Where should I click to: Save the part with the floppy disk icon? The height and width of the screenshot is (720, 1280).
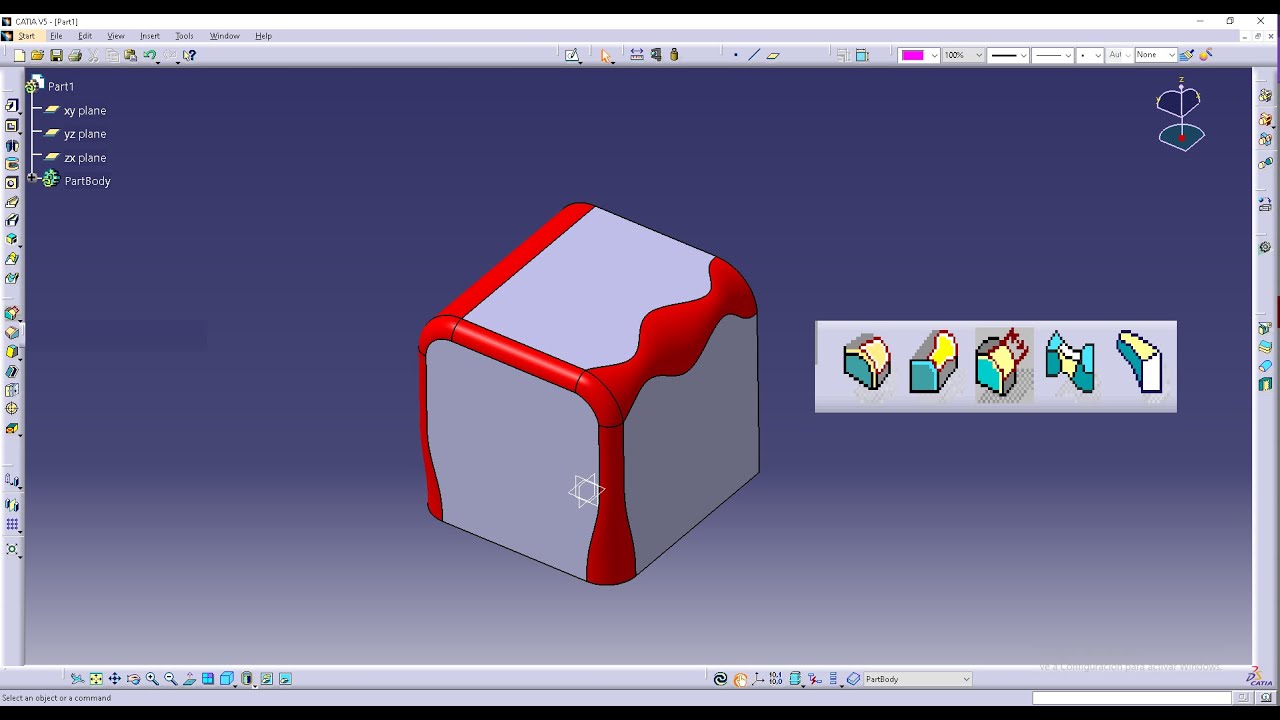[56, 56]
